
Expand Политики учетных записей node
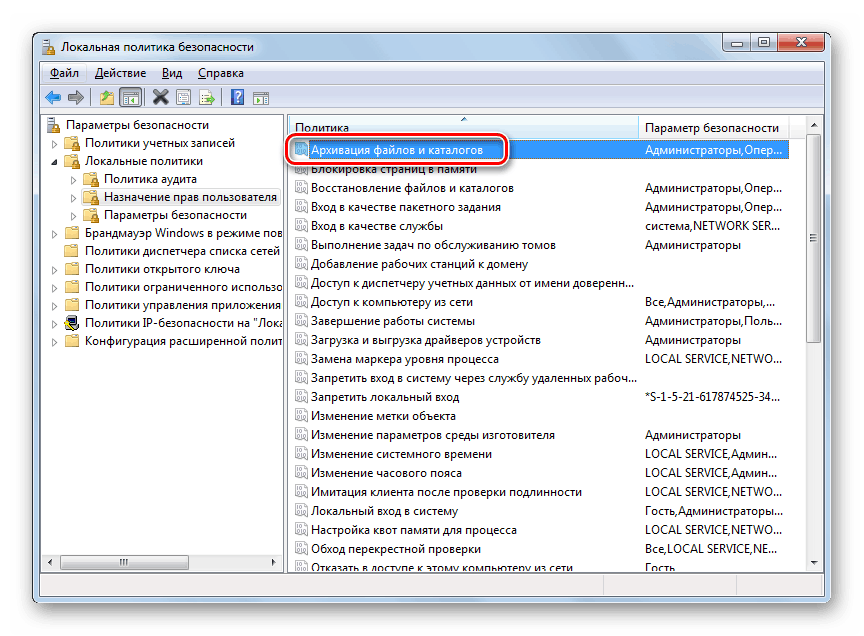(54, 144)
